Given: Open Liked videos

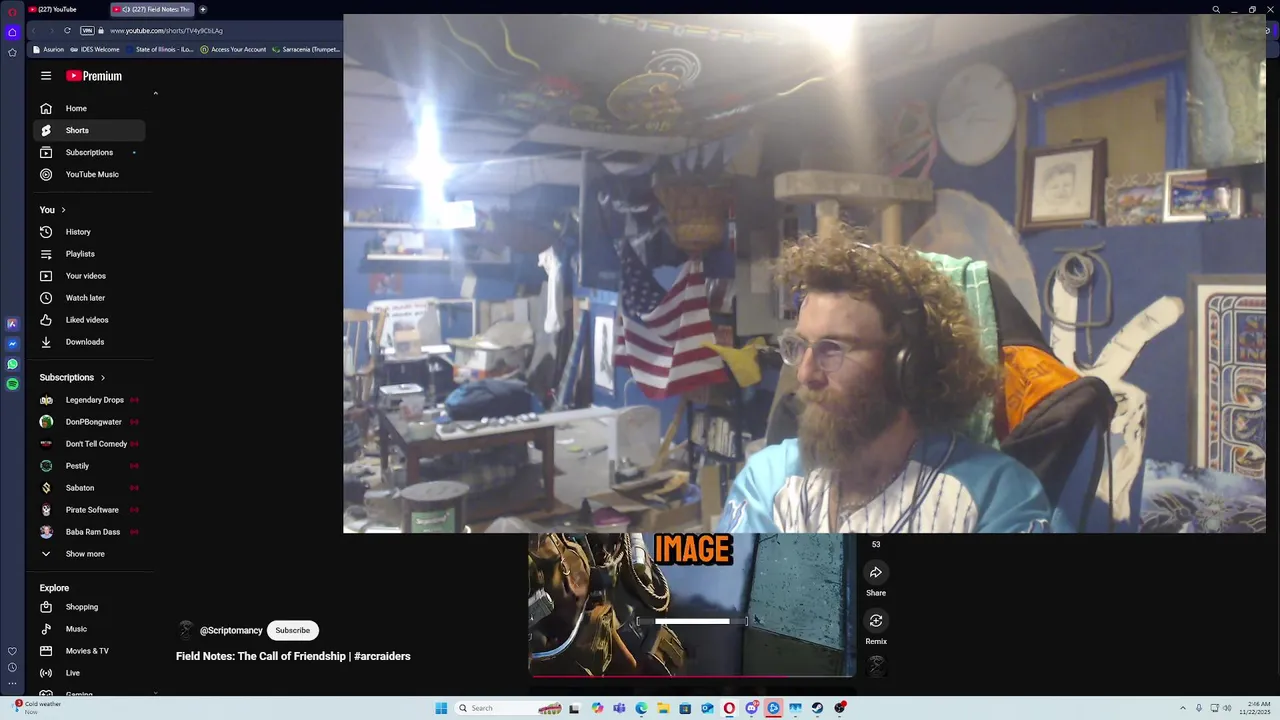Looking at the screenshot, I should tap(89, 320).
